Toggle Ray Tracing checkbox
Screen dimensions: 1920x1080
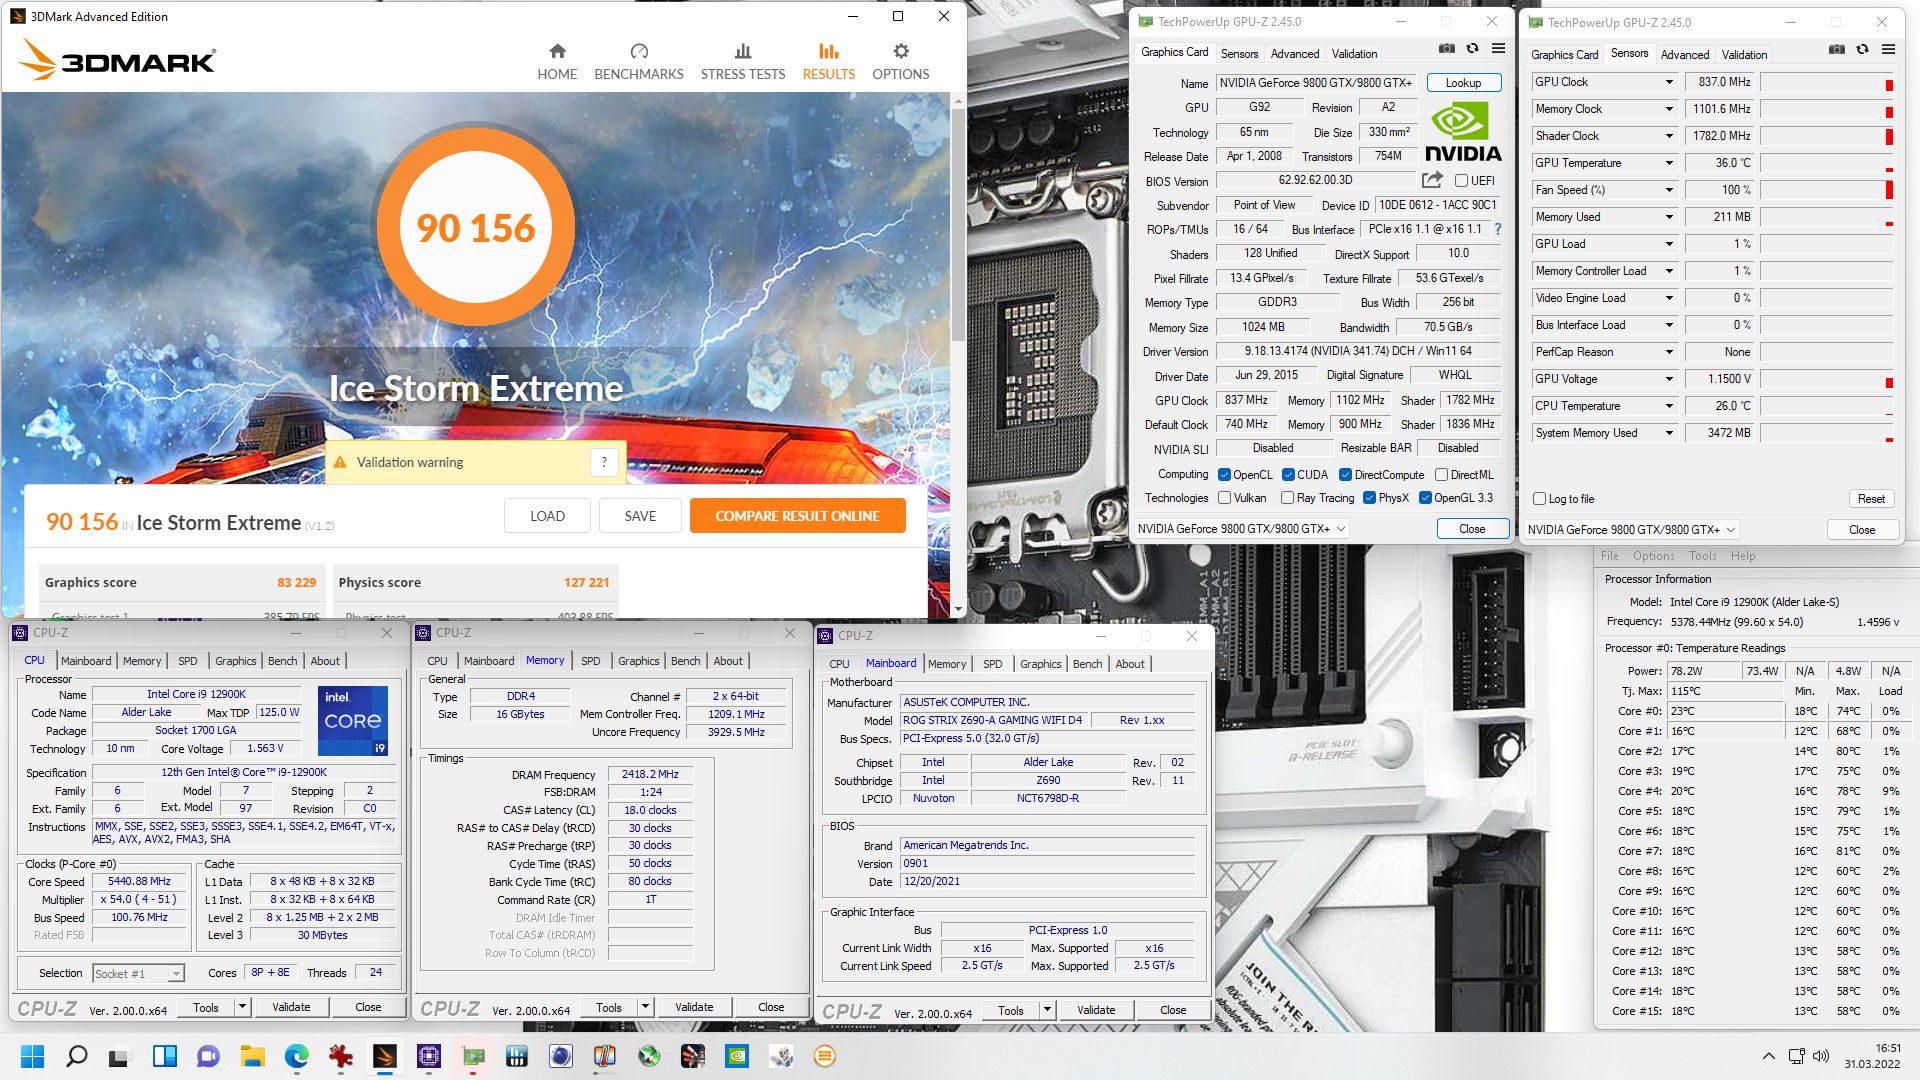1287,498
